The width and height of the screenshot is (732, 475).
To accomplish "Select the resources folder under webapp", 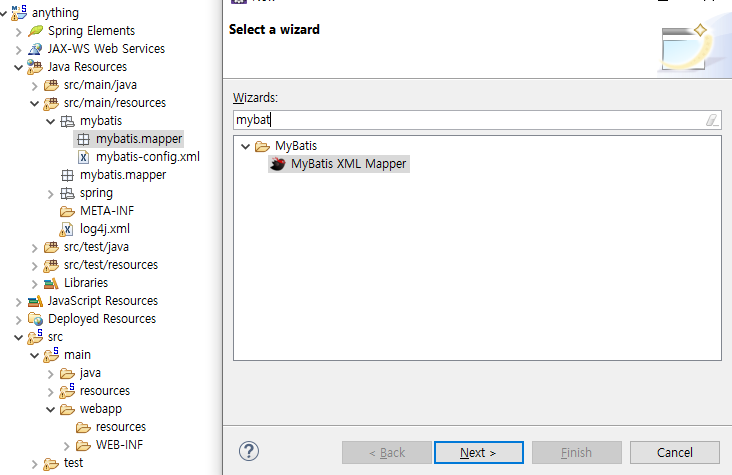I will [121, 427].
